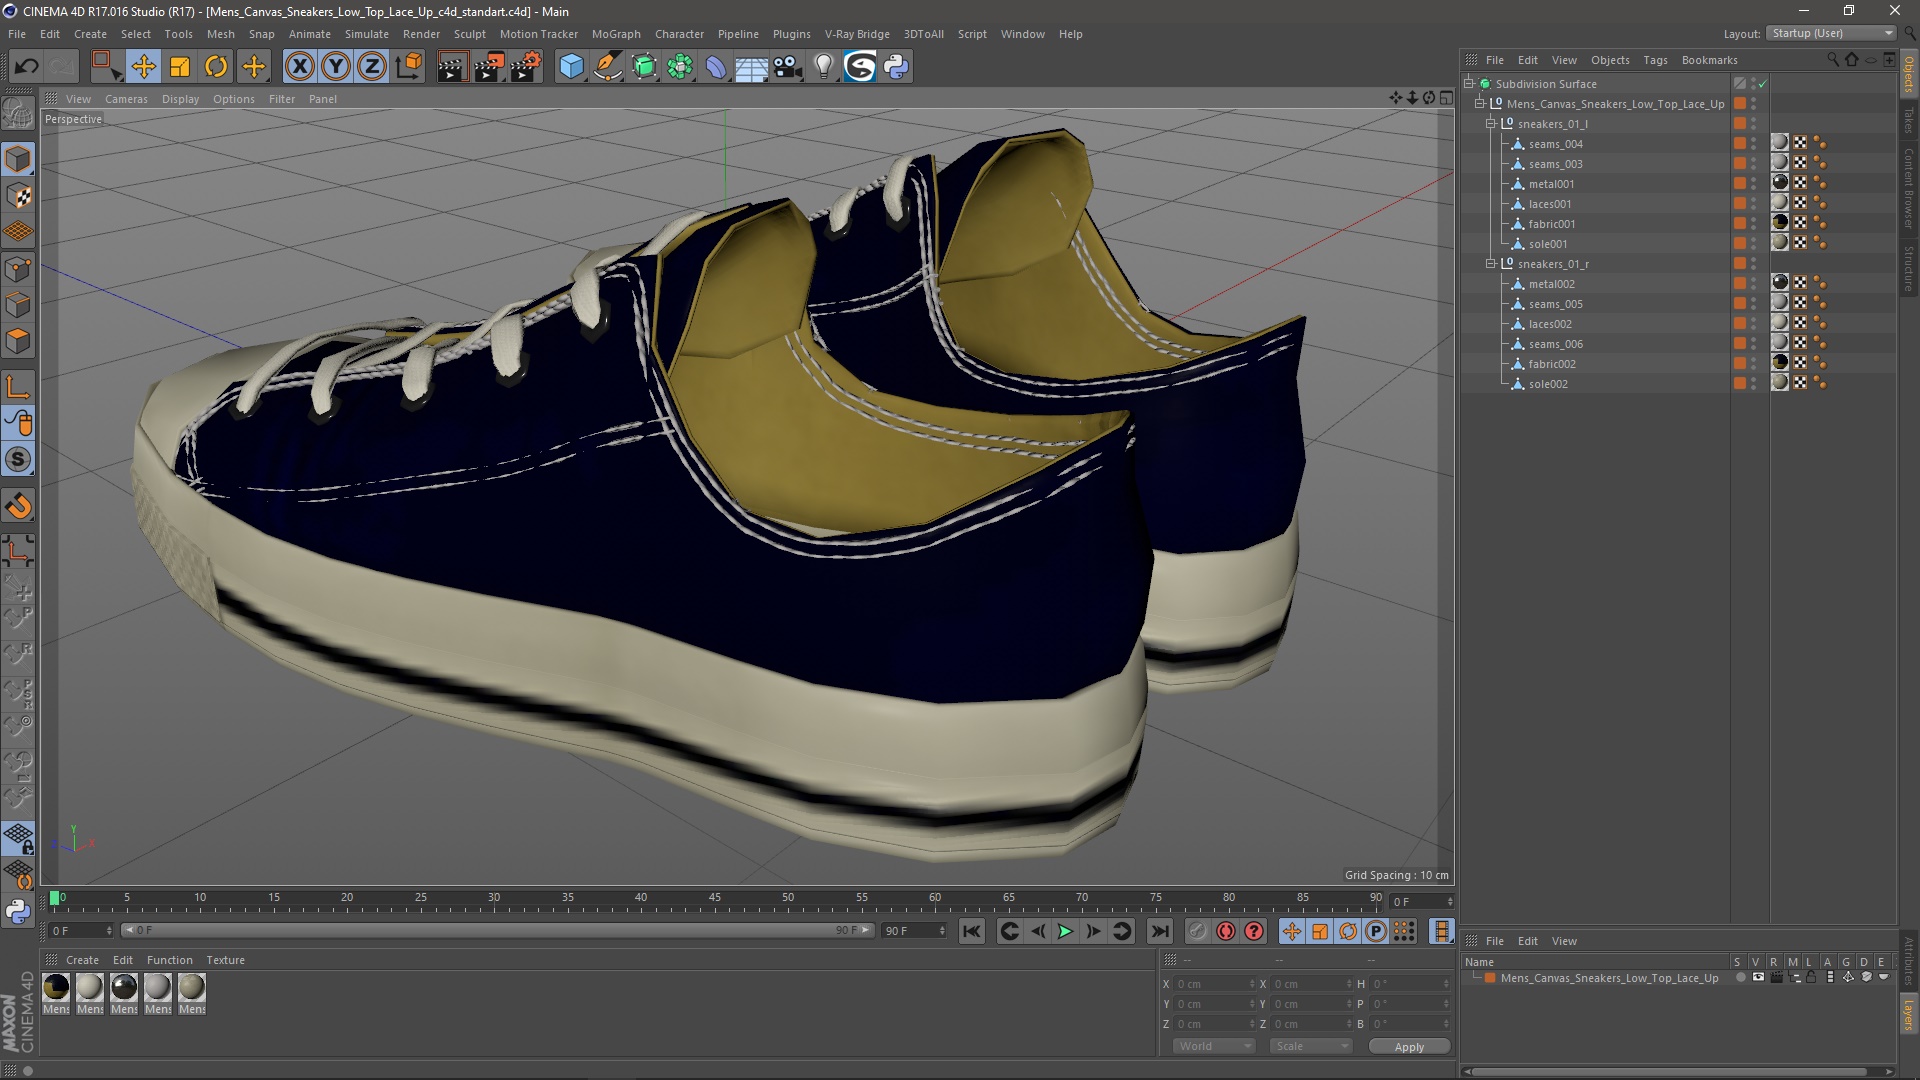Viewport: 1920px width, 1080px height.
Task: Toggle Subdivision Surface enable checkmark
Action: (1762, 84)
